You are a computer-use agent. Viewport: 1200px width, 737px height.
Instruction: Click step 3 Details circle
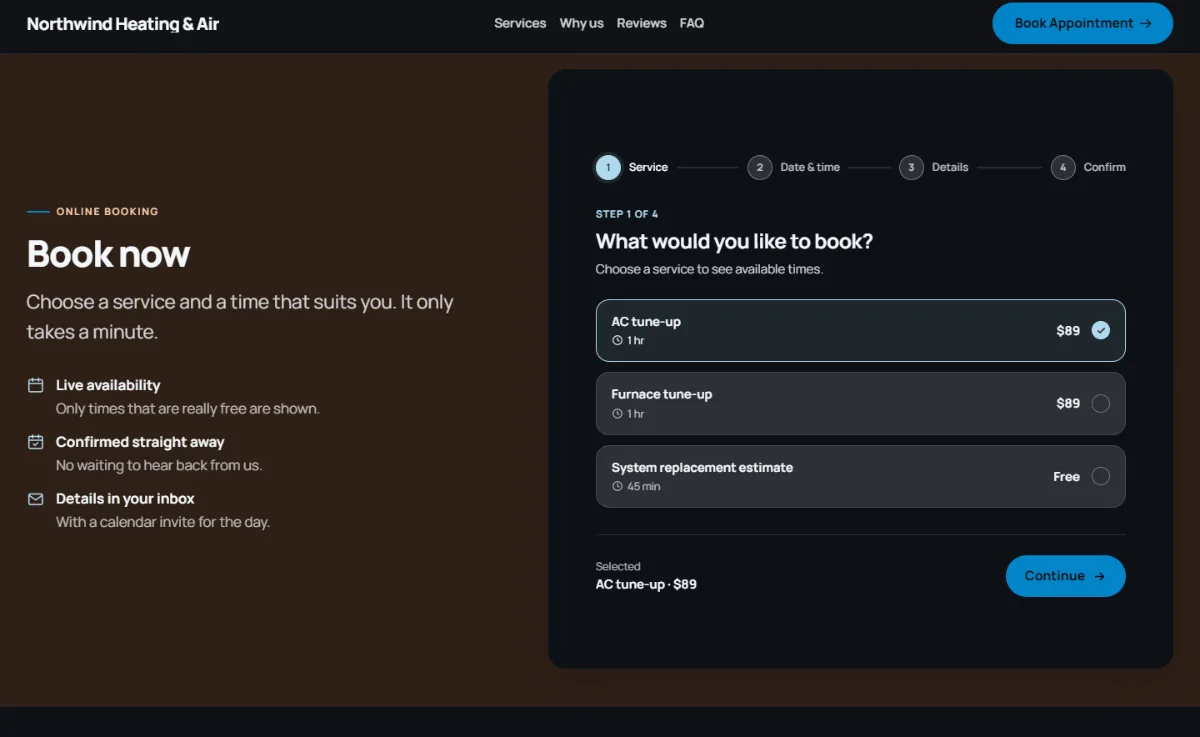point(911,167)
